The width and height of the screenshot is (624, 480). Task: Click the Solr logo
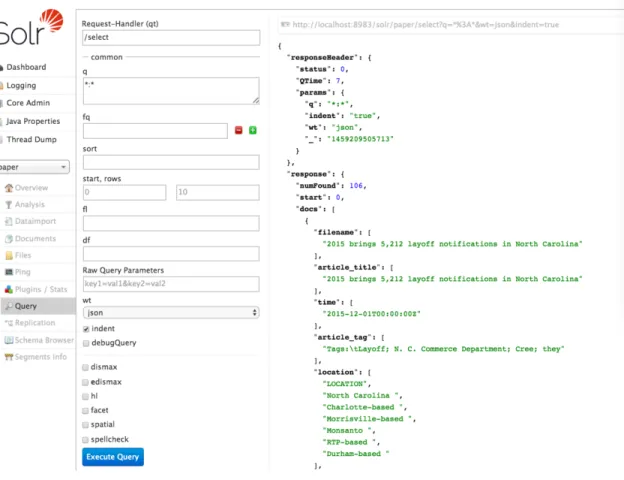click(30, 27)
